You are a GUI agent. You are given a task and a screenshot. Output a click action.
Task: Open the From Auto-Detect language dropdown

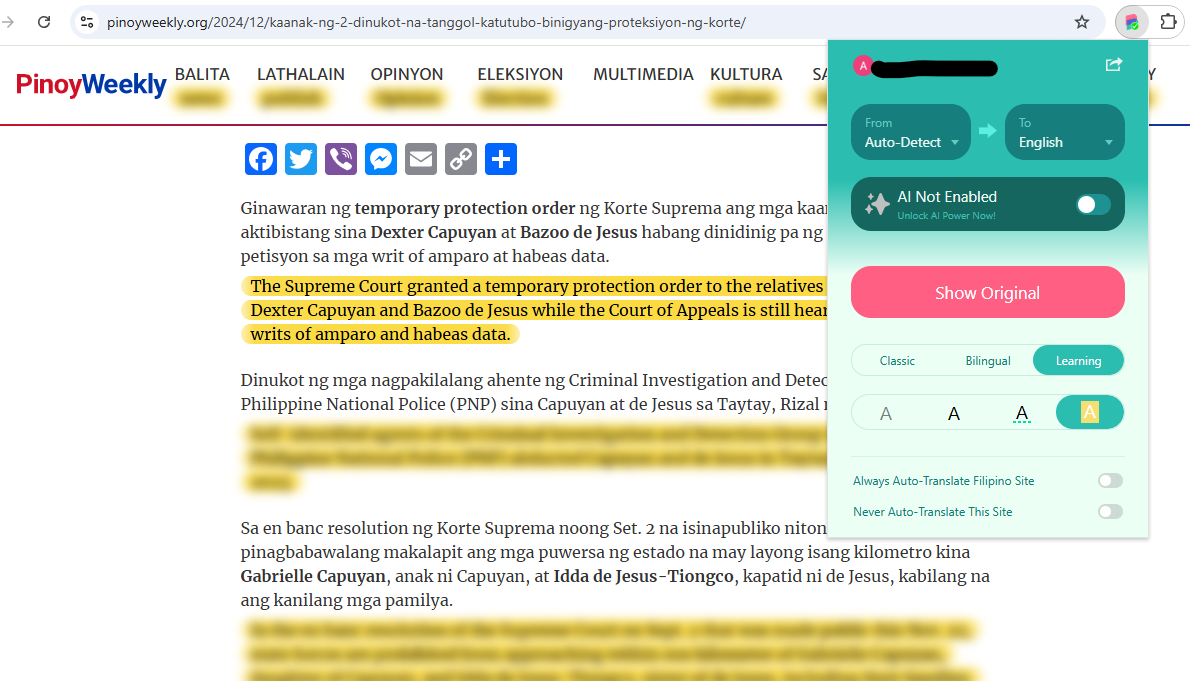pyautogui.click(x=910, y=131)
